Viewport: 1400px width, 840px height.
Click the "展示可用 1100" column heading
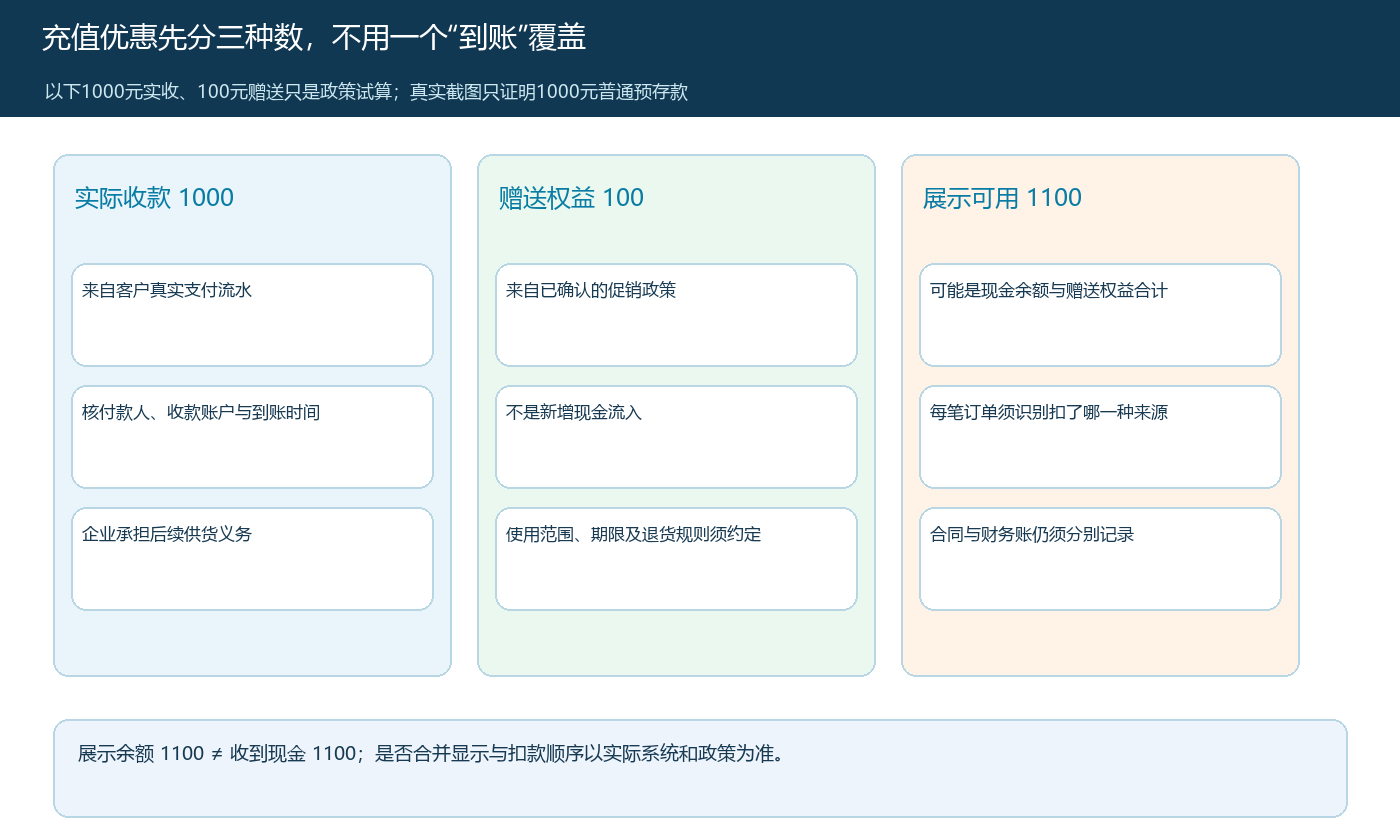(1002, 198)
